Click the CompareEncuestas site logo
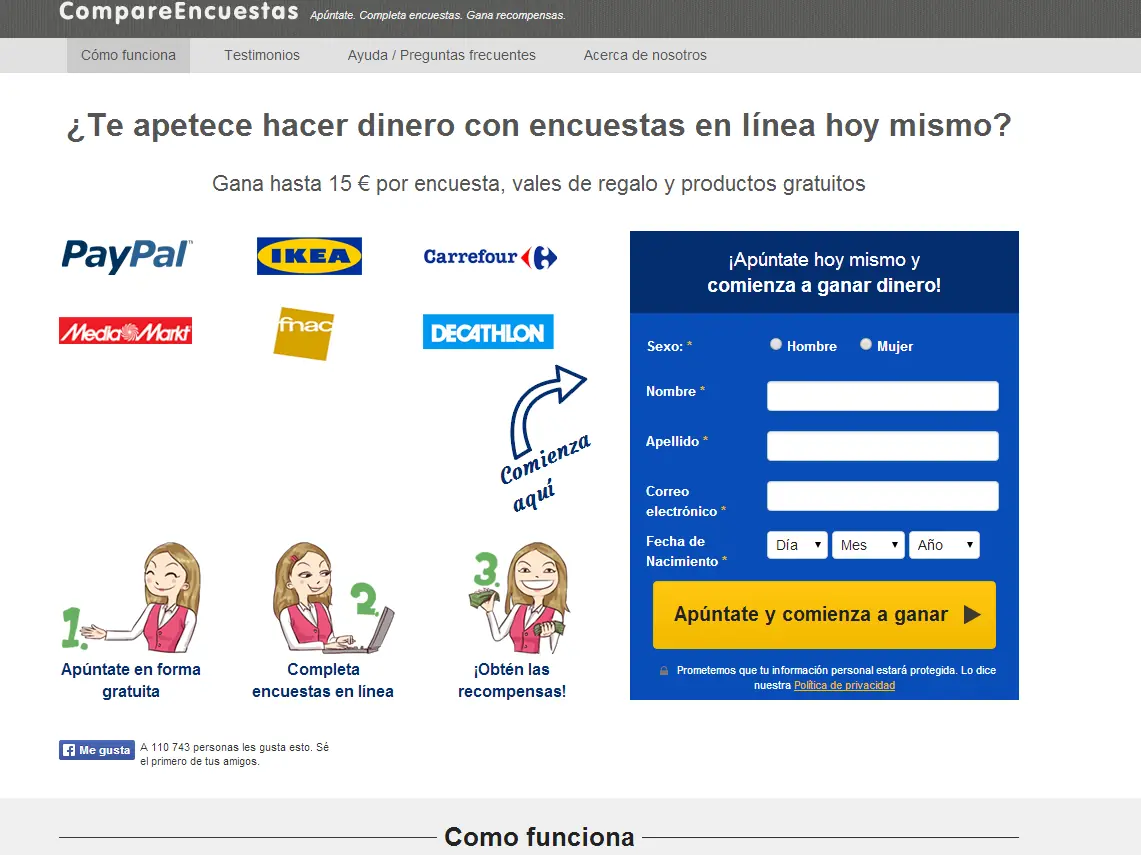Screen dimensions: 1141x855 click(179, 12)
